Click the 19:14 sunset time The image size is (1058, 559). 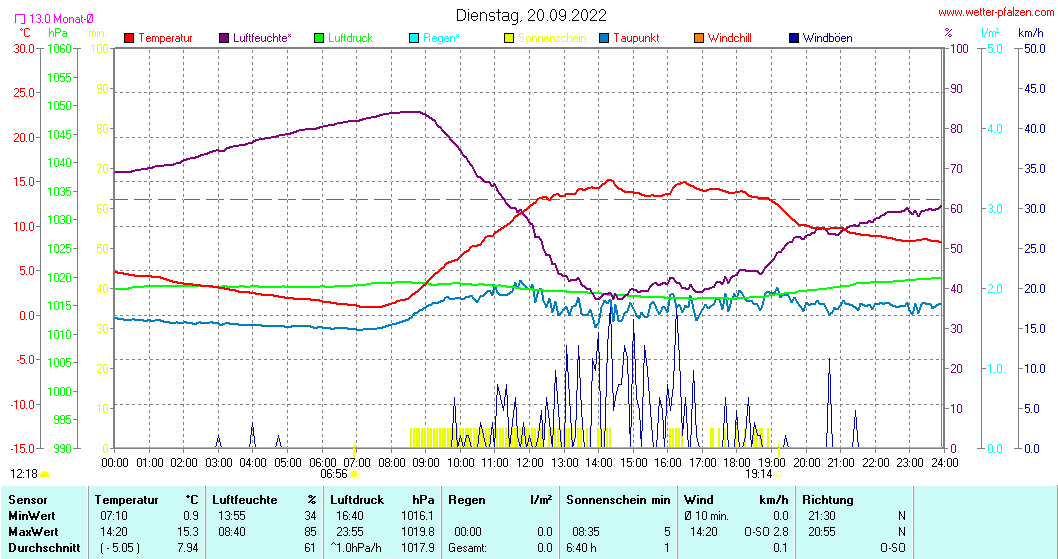point(758,474)
